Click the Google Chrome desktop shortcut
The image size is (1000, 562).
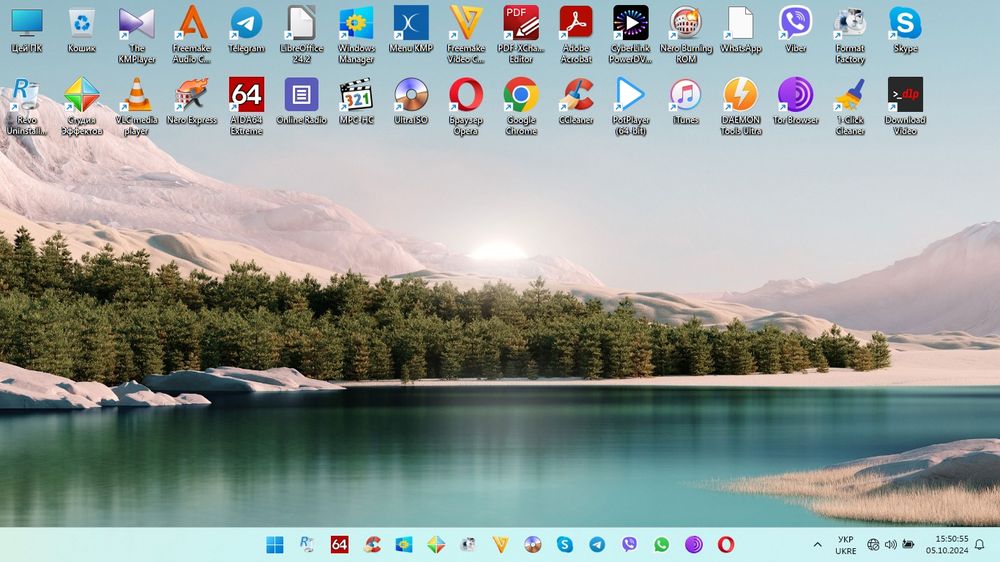coord(520,107)
